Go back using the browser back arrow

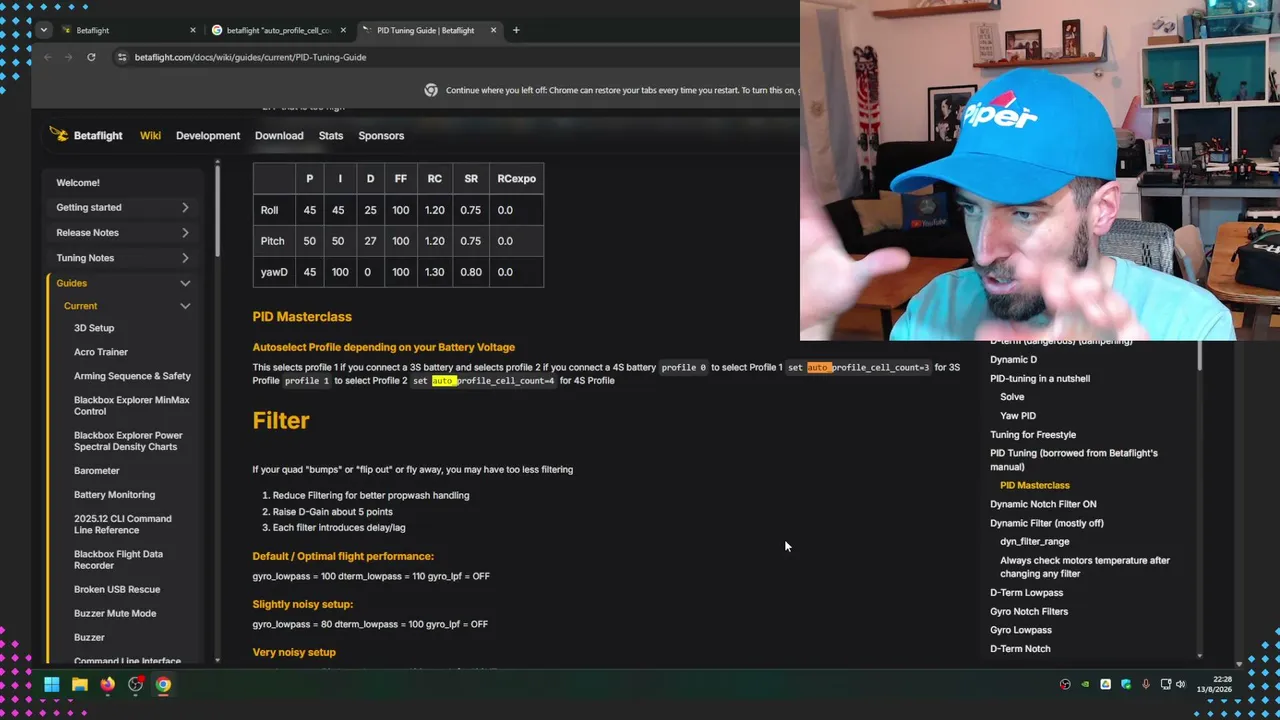pos(47,57)
